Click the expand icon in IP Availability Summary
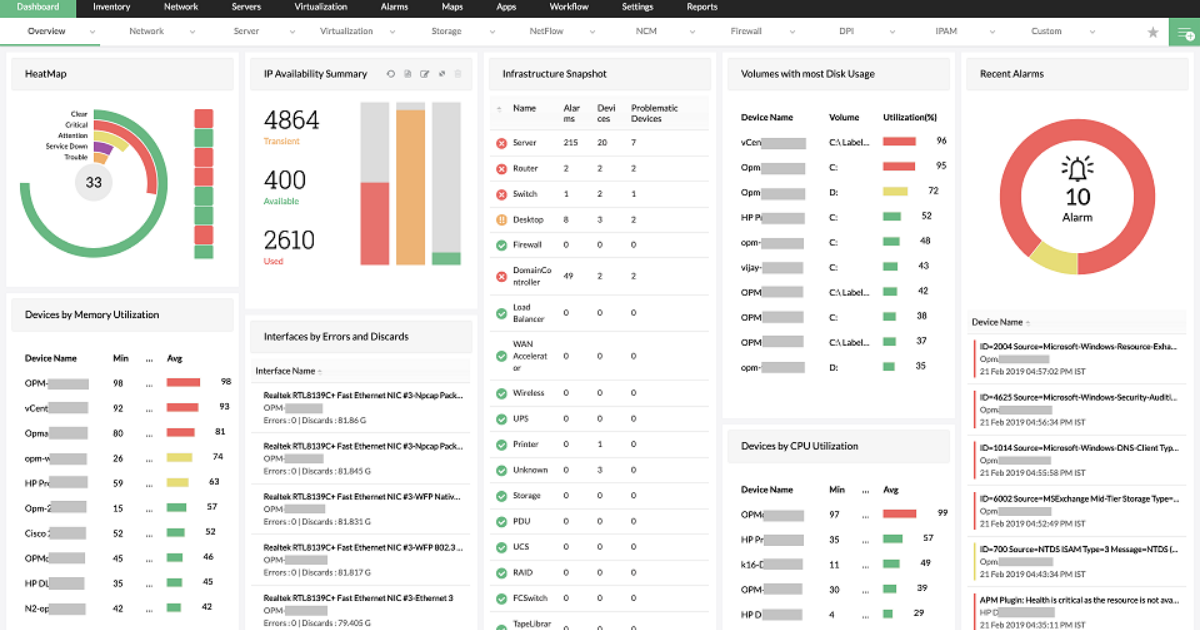 pos(442,74)
